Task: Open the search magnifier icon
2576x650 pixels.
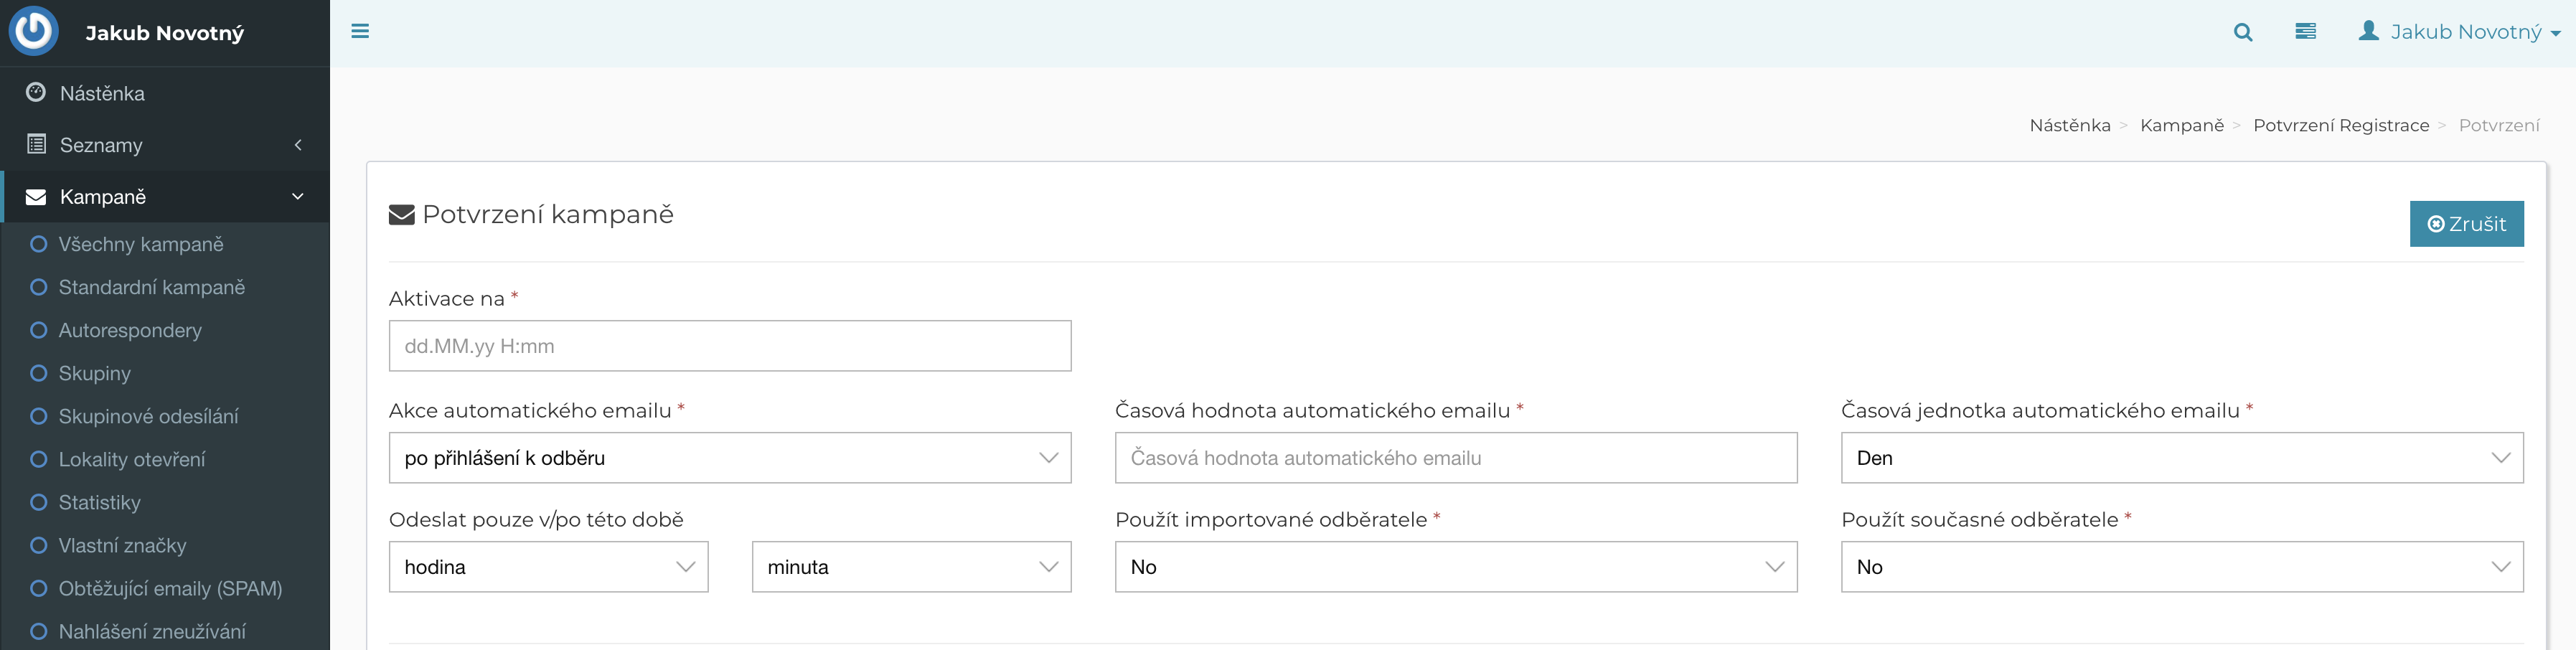Action: [2243, 32]
